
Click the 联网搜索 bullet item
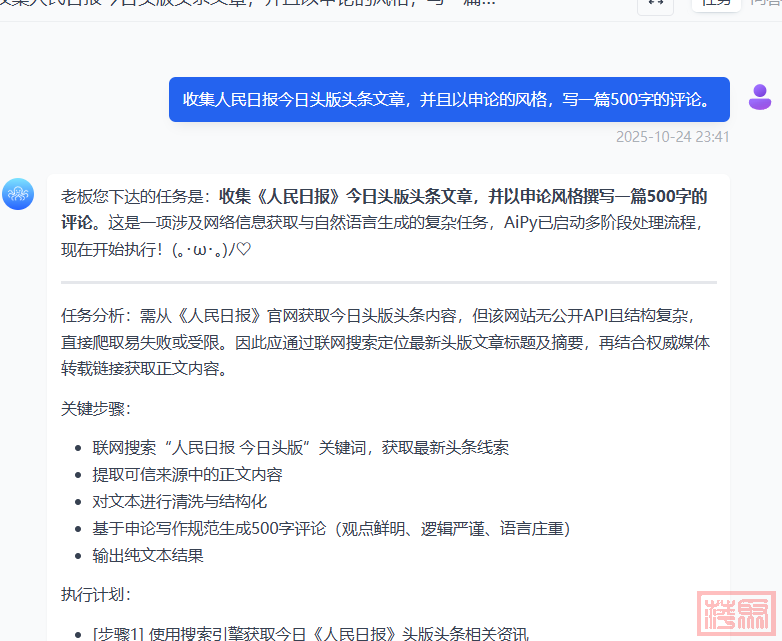pos(300,447)
